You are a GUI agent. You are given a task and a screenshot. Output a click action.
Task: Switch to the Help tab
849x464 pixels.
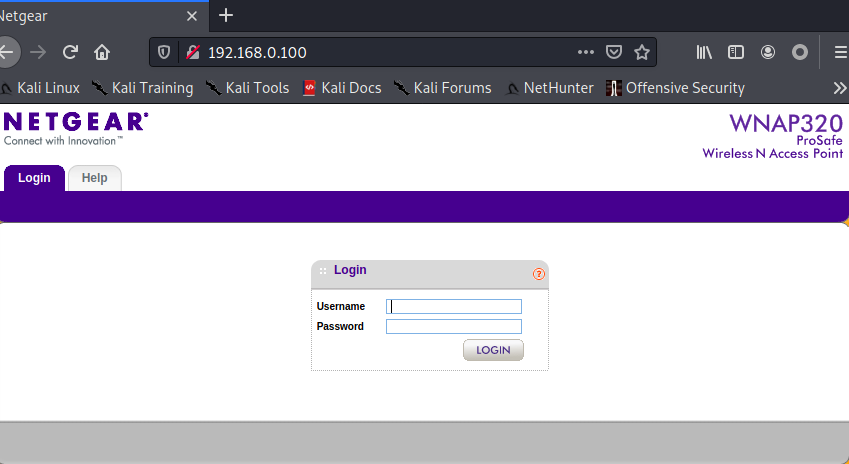(94, 178)
